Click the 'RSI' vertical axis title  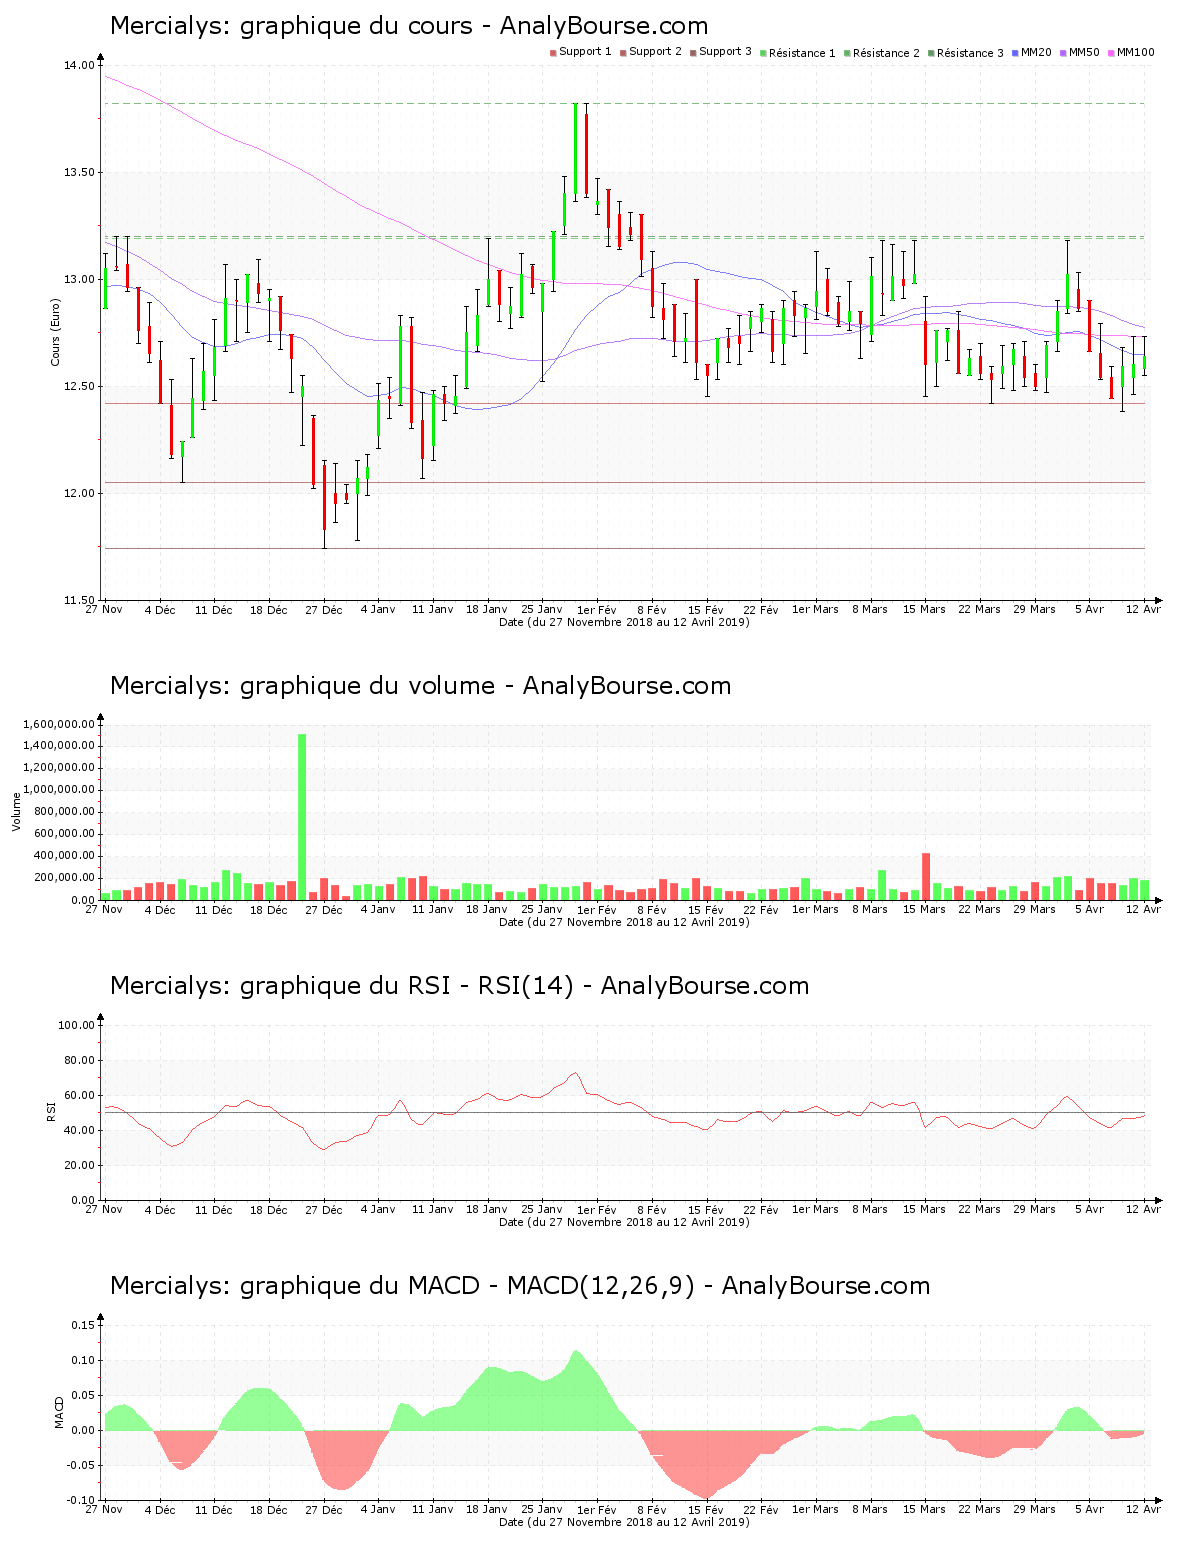point(51,1111)
